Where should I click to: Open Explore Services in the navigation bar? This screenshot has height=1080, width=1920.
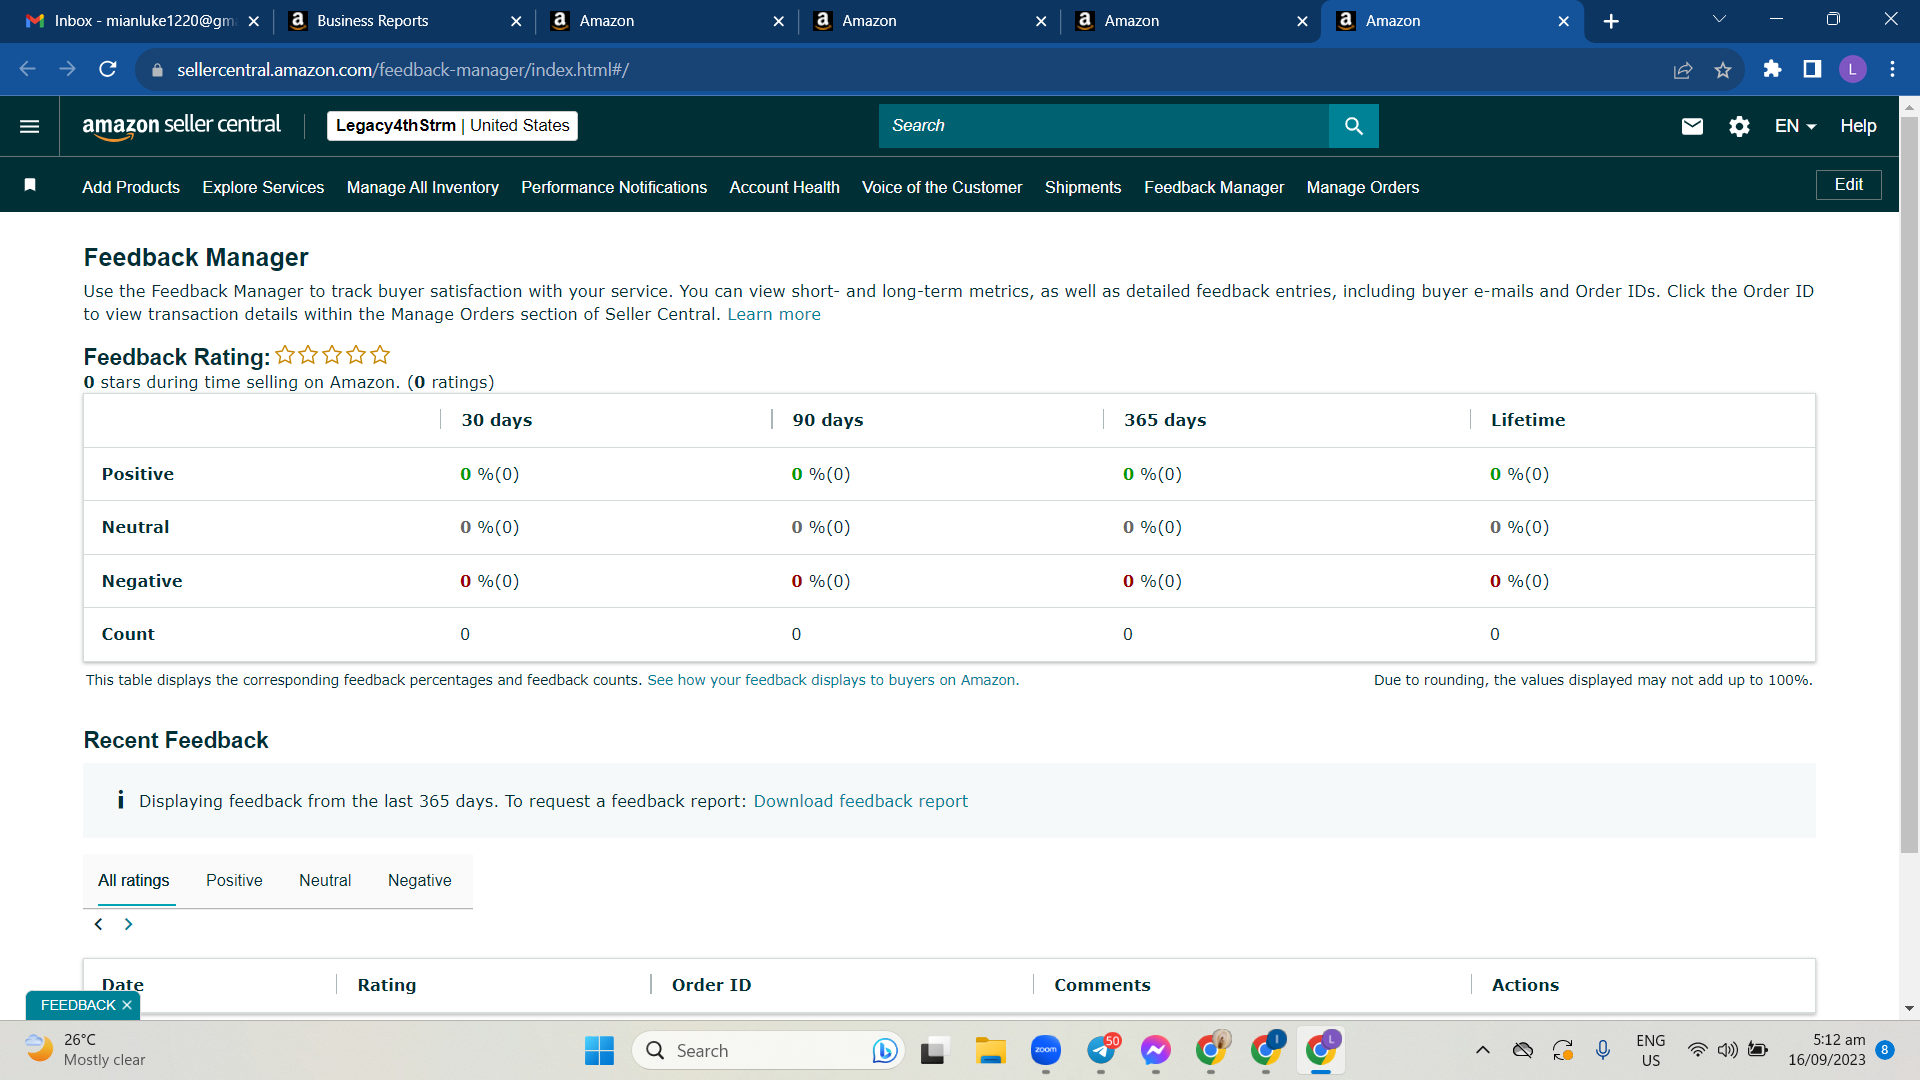pos(263,187)
